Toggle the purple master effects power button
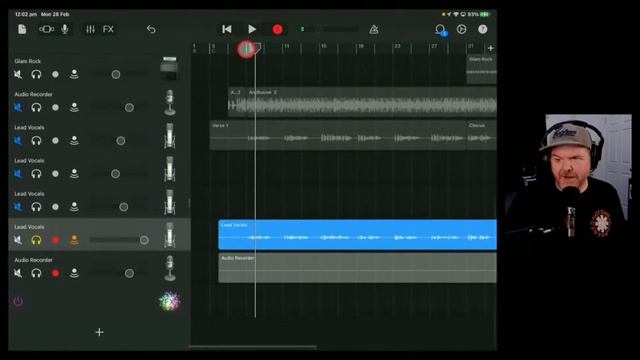 pyautogui.click(x=18, y=301)
